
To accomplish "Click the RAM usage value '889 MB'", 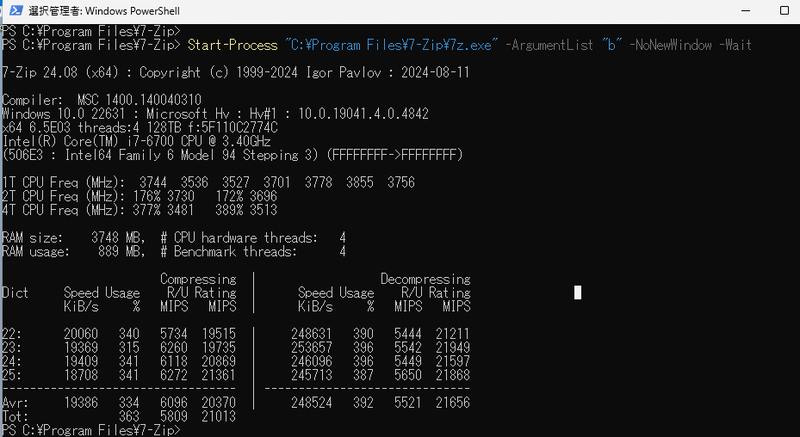I will pos(121,251).
